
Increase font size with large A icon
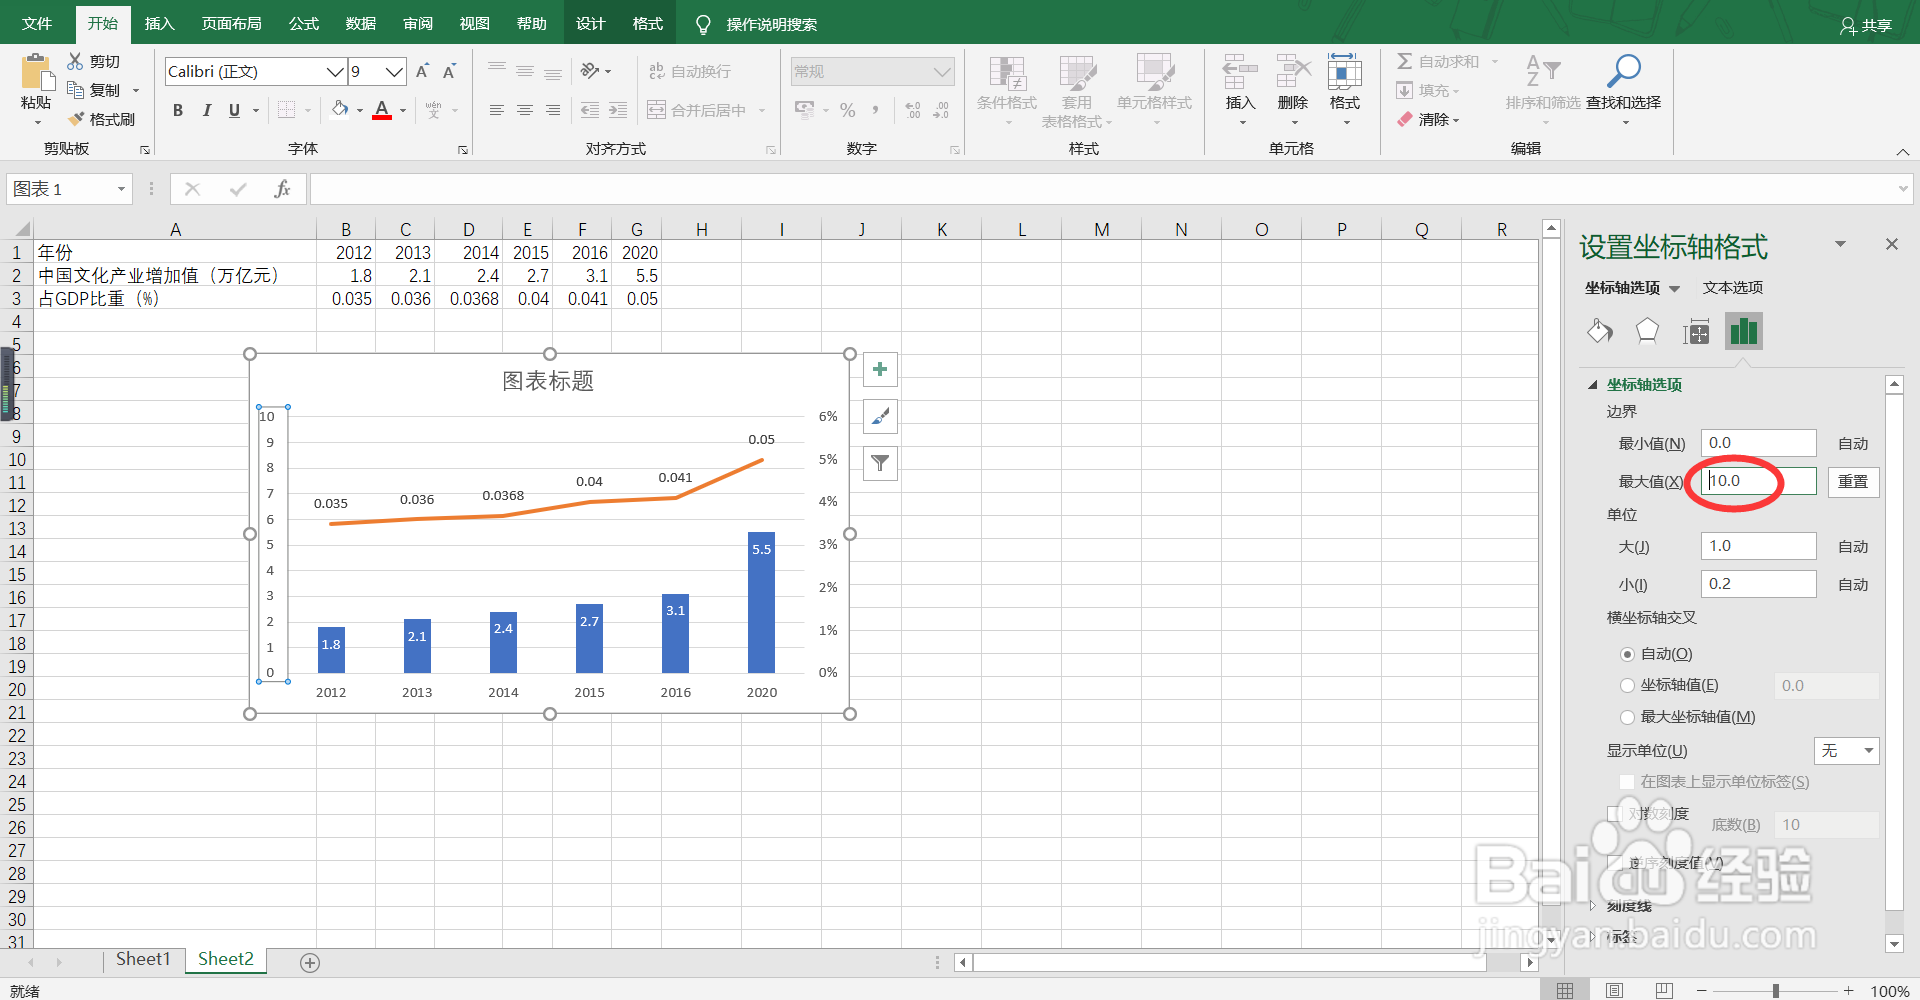(422, 71)
